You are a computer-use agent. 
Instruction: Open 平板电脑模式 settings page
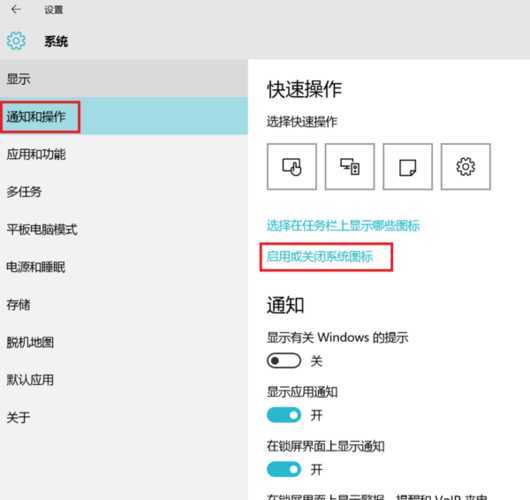click(x=124, y=230)
